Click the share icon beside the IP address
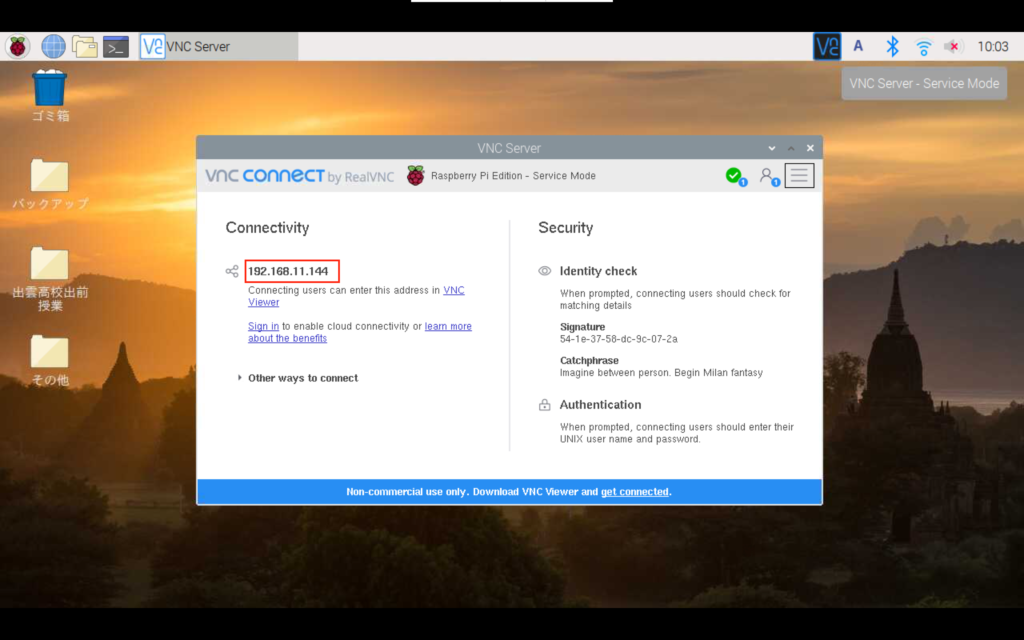The height and width of the screenshot is (640, 1024). 232,271
